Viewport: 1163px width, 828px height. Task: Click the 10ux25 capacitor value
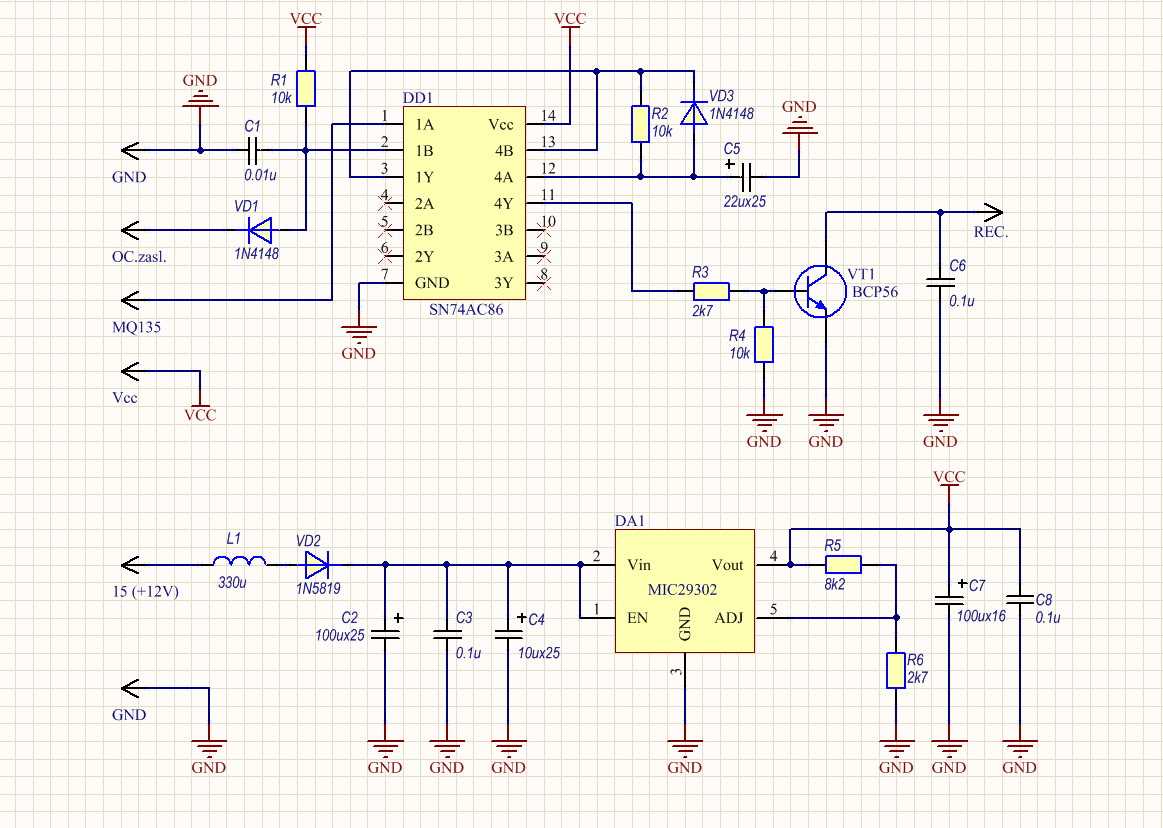point(538,653)
